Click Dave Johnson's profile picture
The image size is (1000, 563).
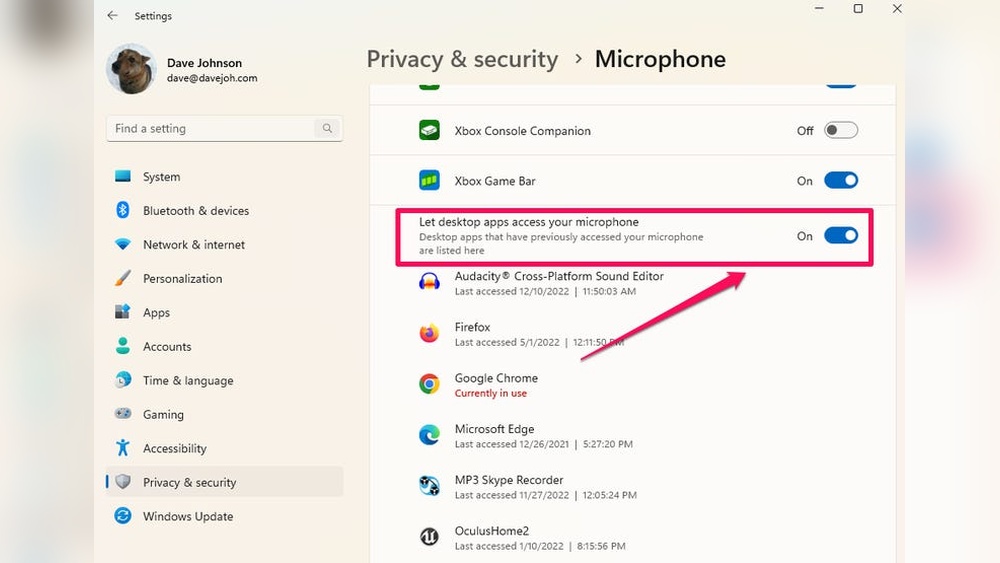pos(131,69)
